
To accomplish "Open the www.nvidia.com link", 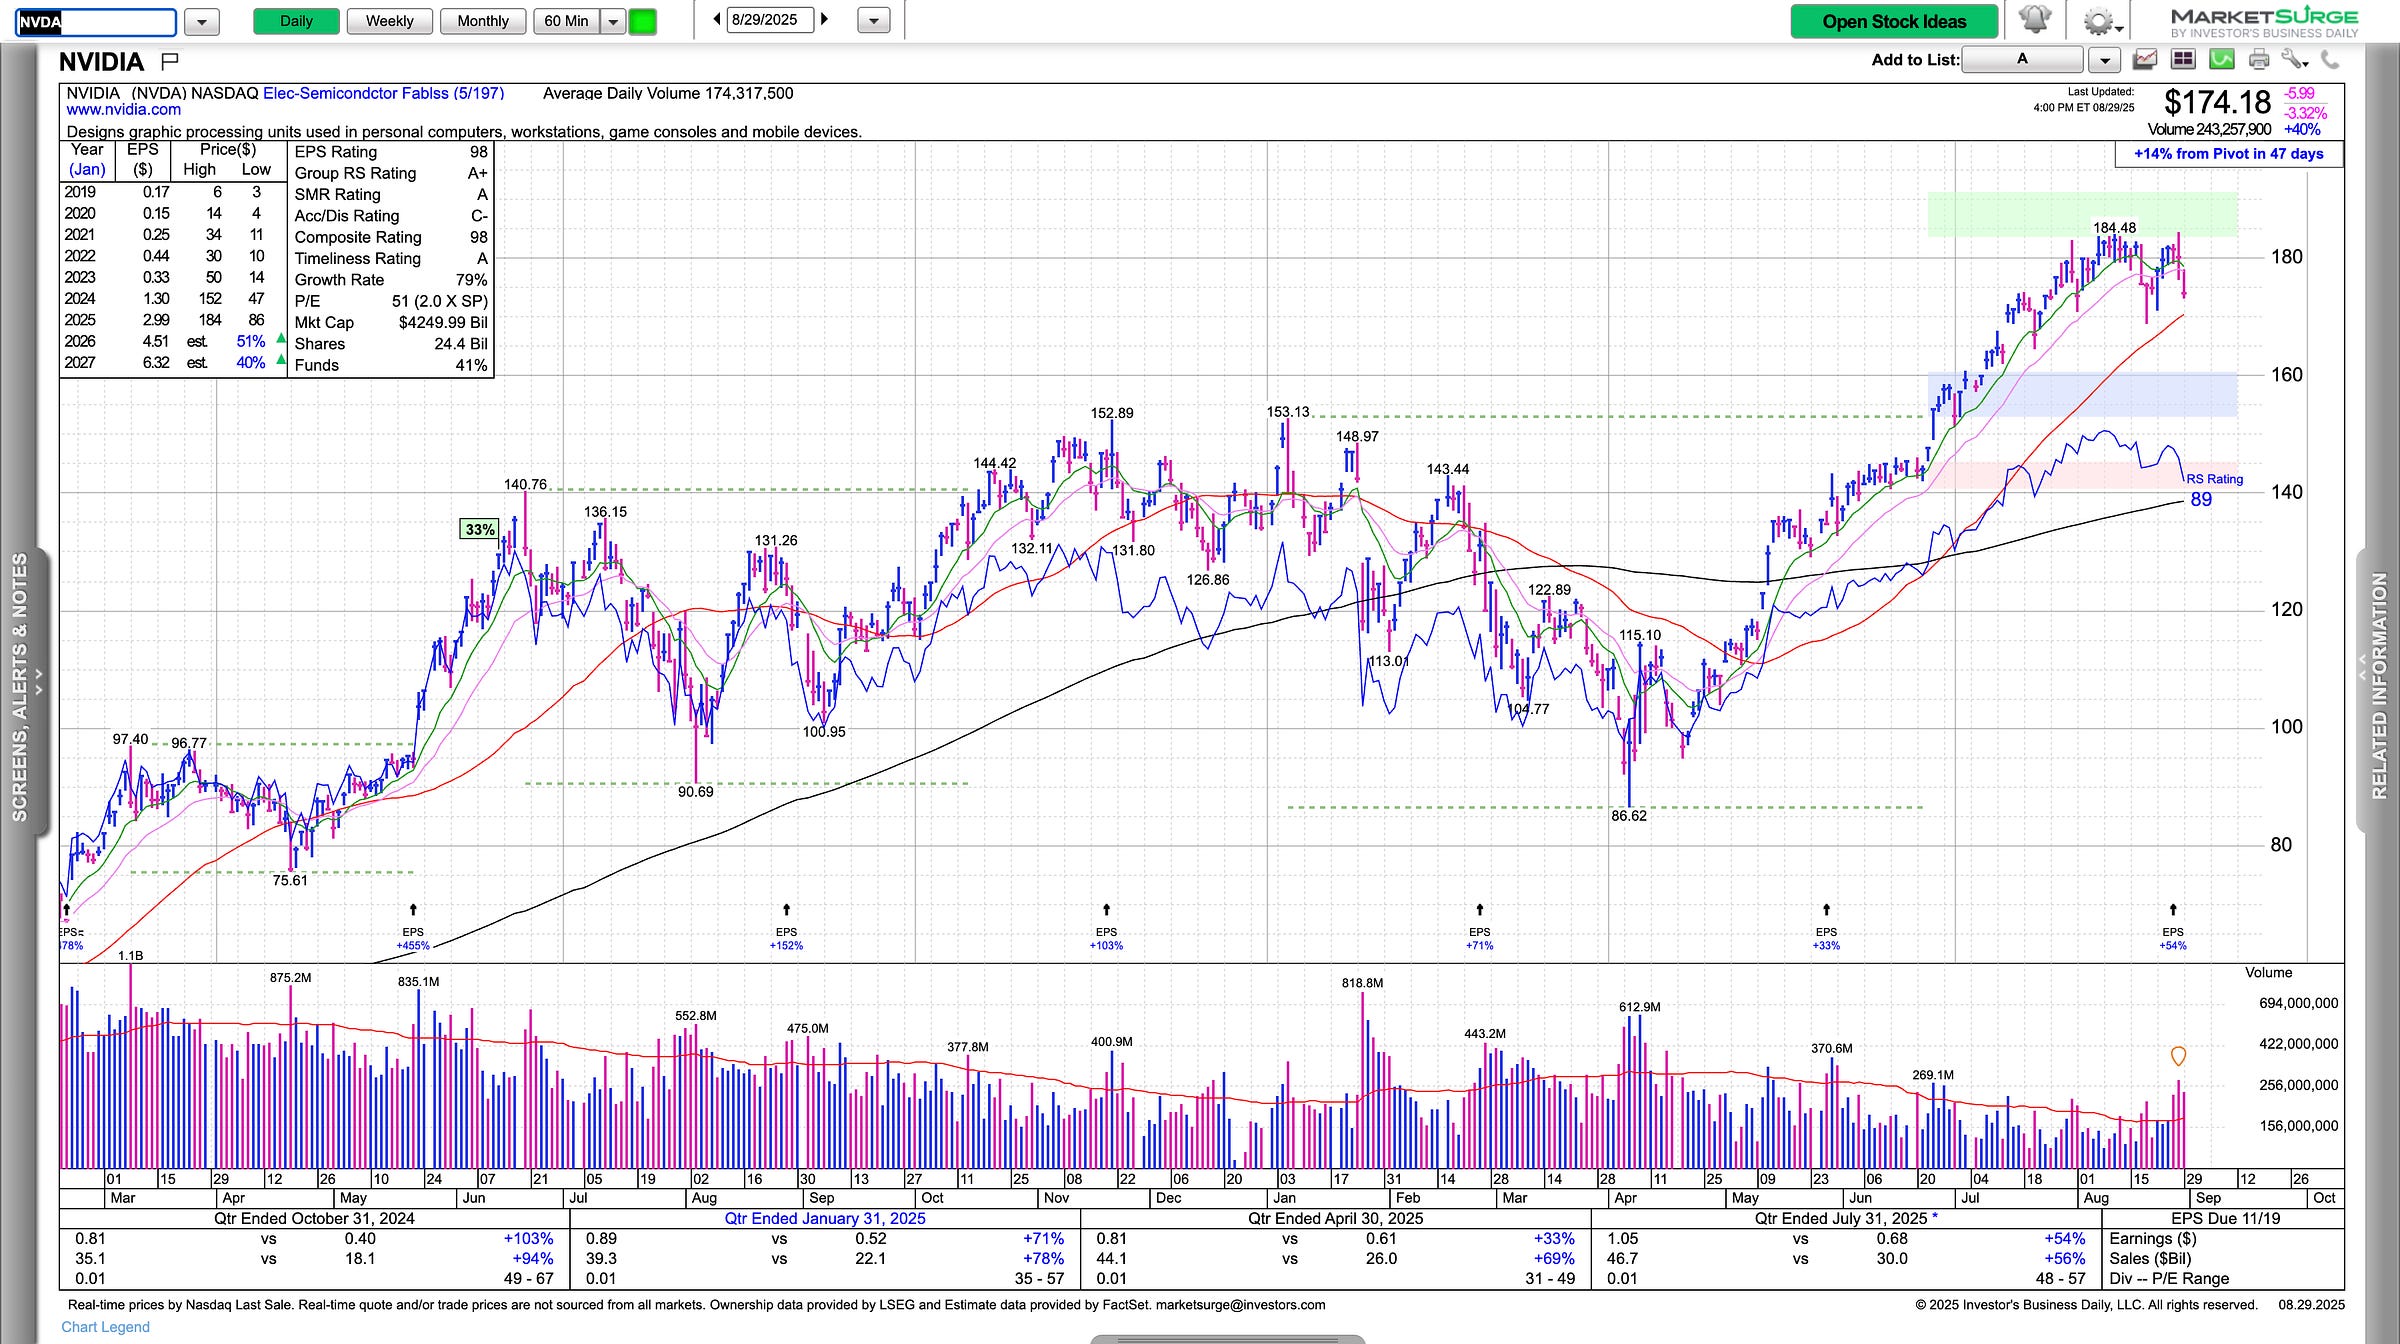I will point(124,110).
